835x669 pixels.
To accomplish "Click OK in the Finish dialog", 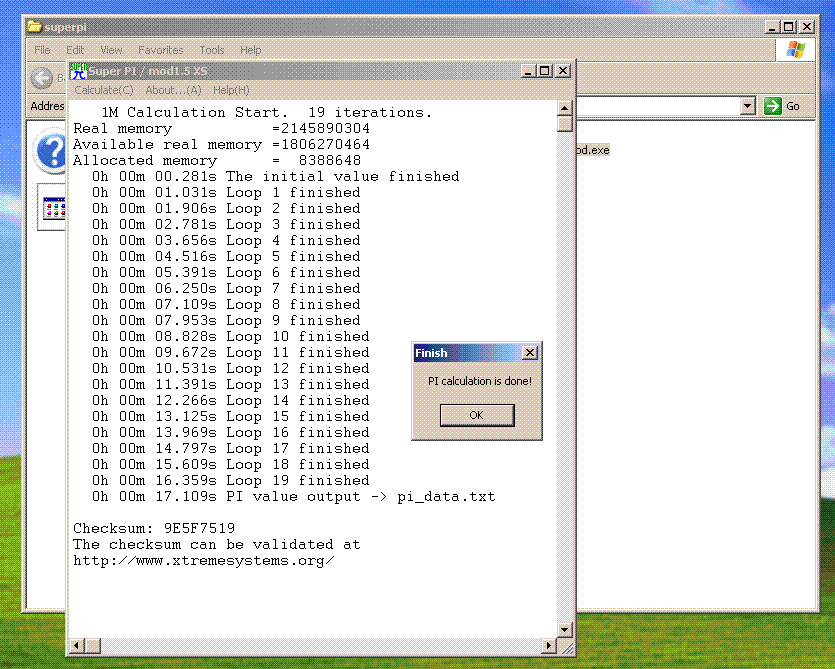I will pyautogui.click(x=477, y=415).
